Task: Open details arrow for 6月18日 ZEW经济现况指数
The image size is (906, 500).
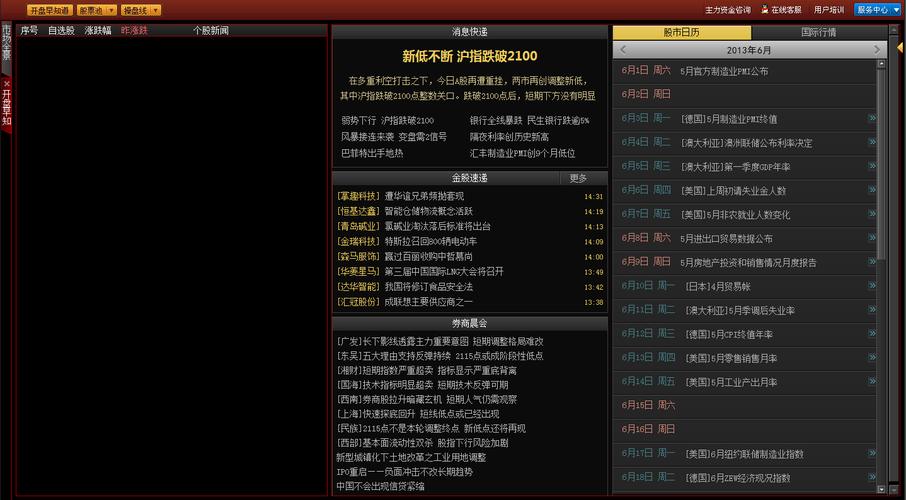Action: (872, 477)
